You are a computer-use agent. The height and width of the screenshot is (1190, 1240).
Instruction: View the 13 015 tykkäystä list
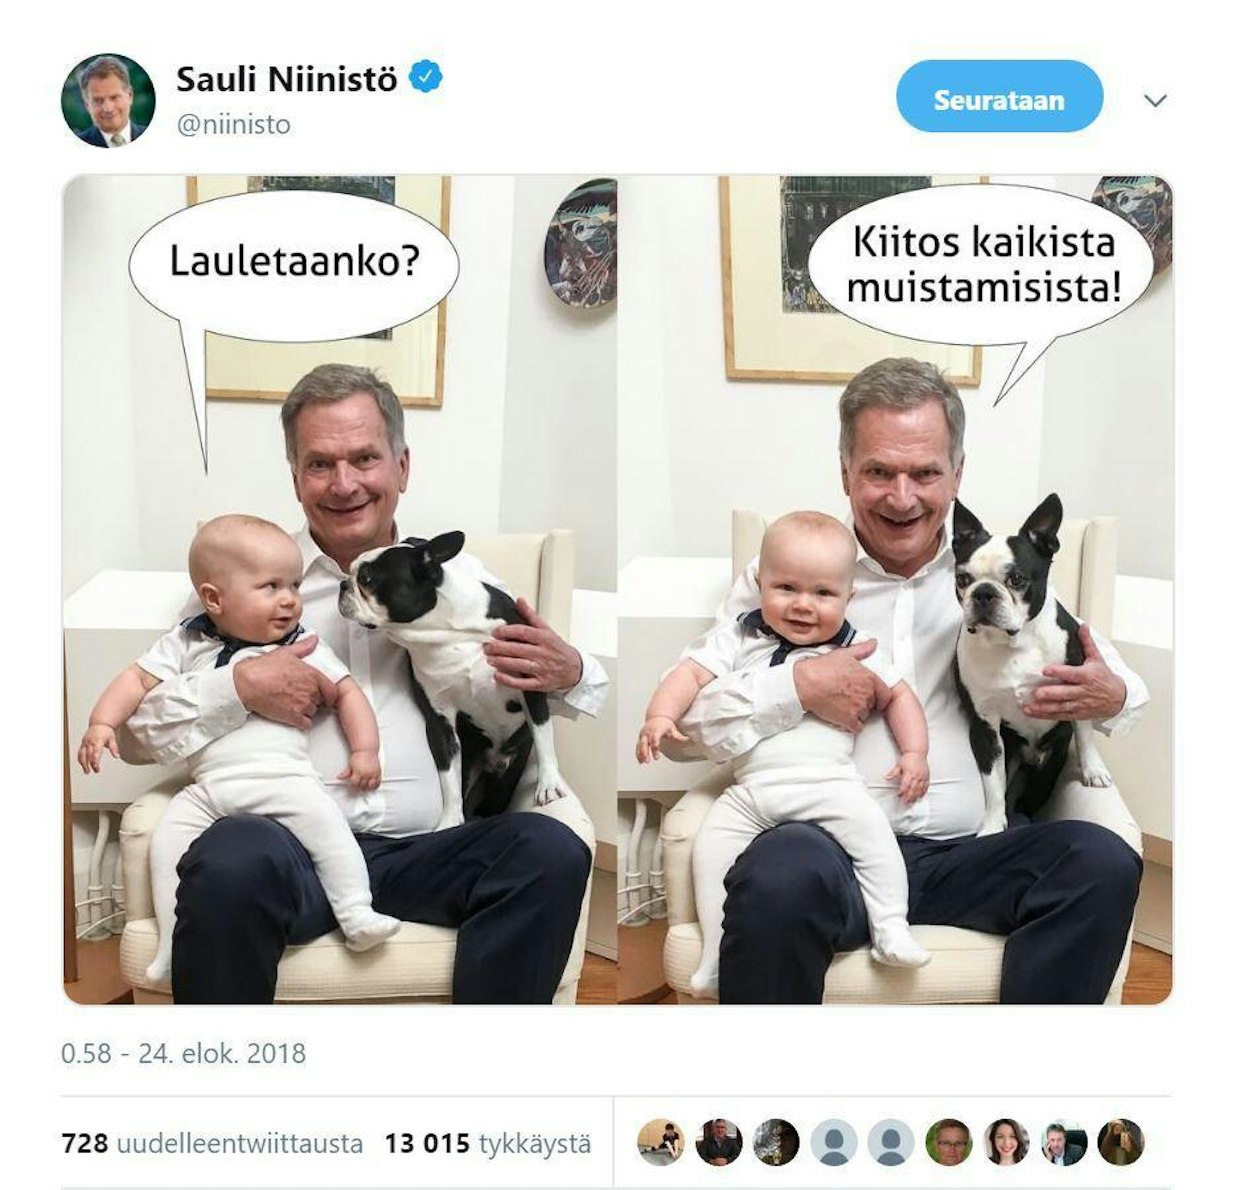(487, 1142)
